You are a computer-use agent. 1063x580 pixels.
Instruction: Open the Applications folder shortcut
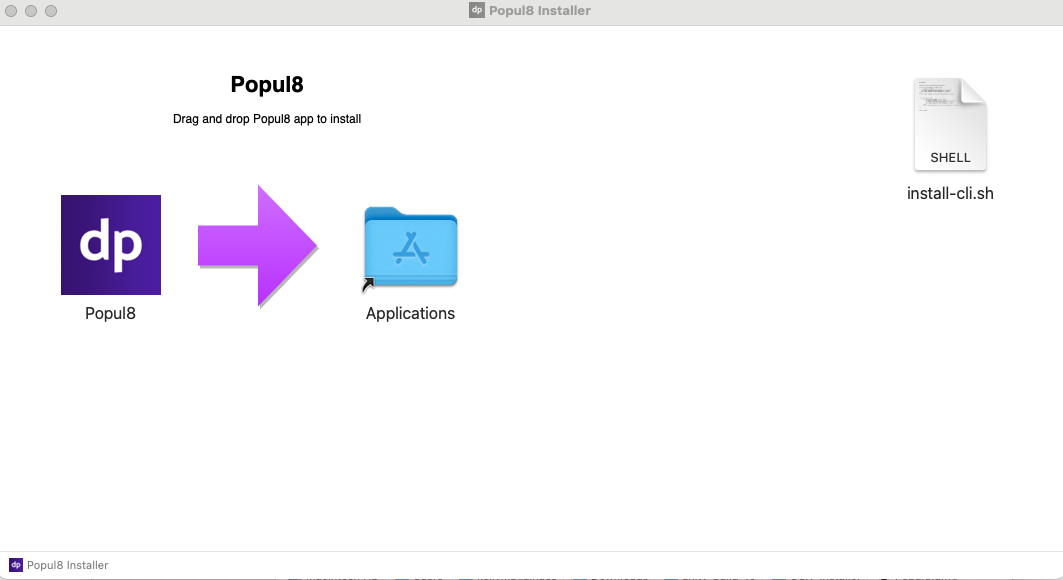click(410, 248)
